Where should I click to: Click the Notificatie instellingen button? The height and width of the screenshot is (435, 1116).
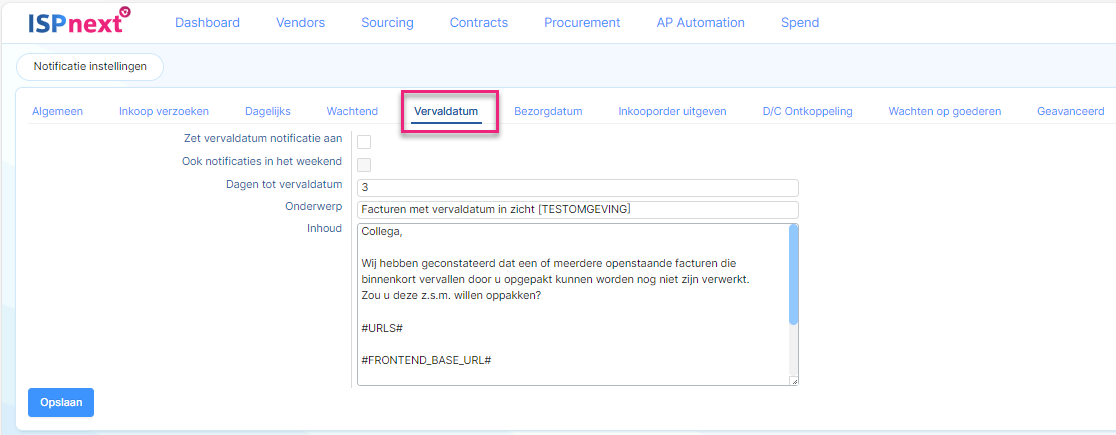[x=90, y=66]
